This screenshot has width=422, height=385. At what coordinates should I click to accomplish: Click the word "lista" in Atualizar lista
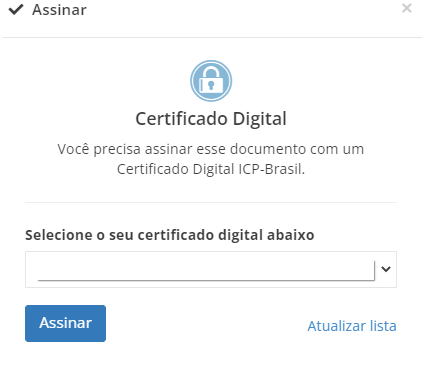tap(382, 326)
